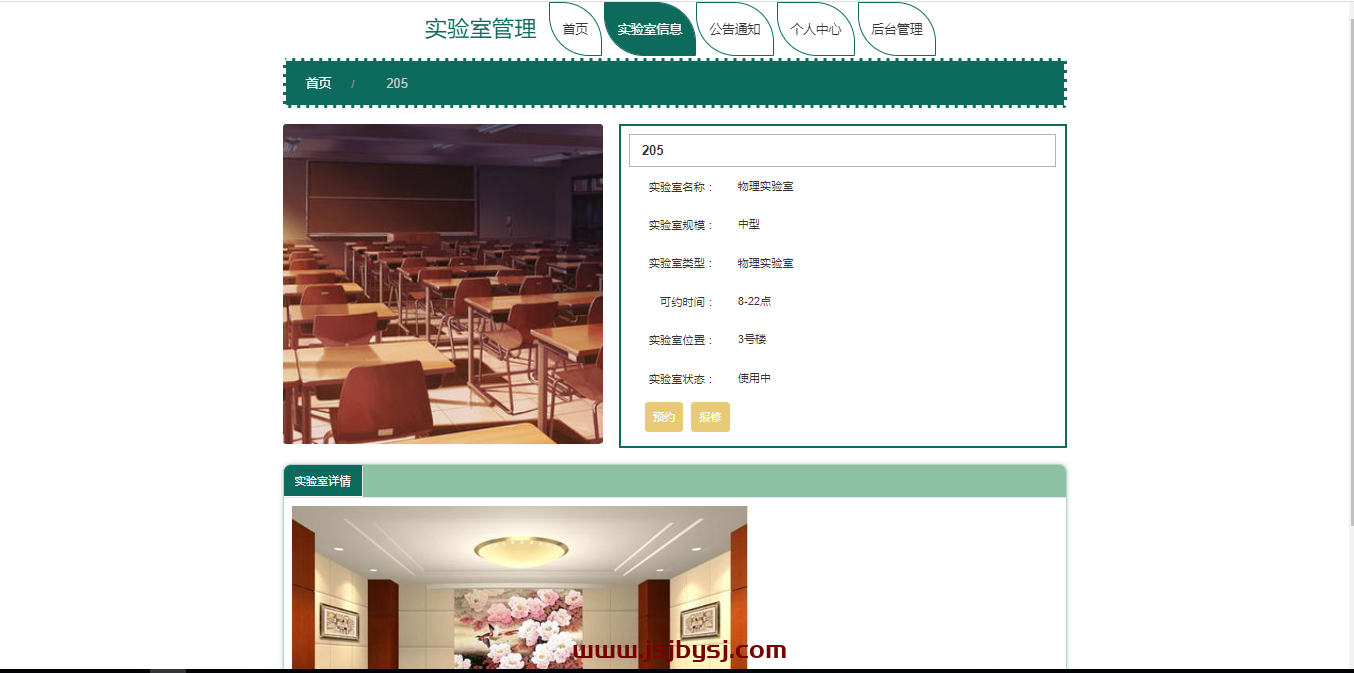Click the 205 lab title heading
The height and width of the screenshot is (673, 1354).
pyautogui.click(x=842, y=150)
